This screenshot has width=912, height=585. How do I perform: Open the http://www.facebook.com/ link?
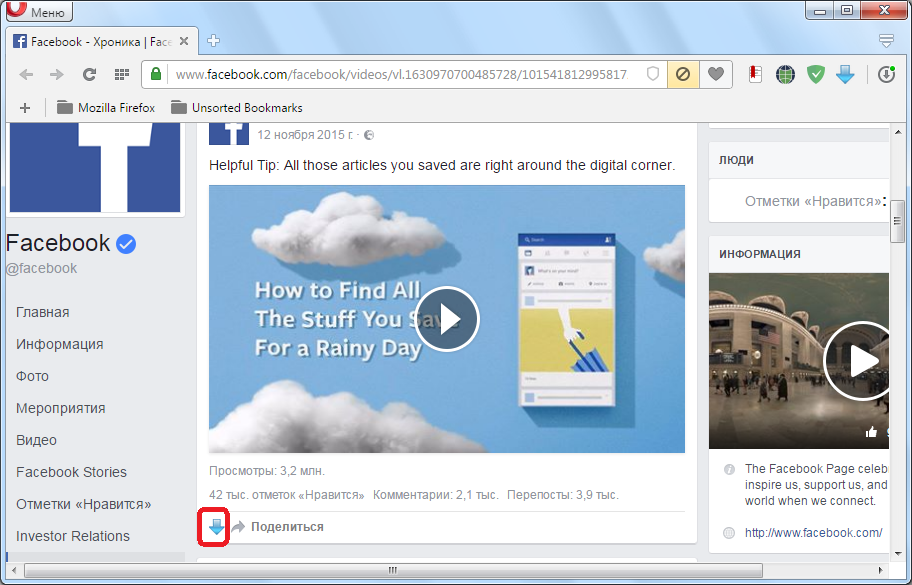pos(813,532)
